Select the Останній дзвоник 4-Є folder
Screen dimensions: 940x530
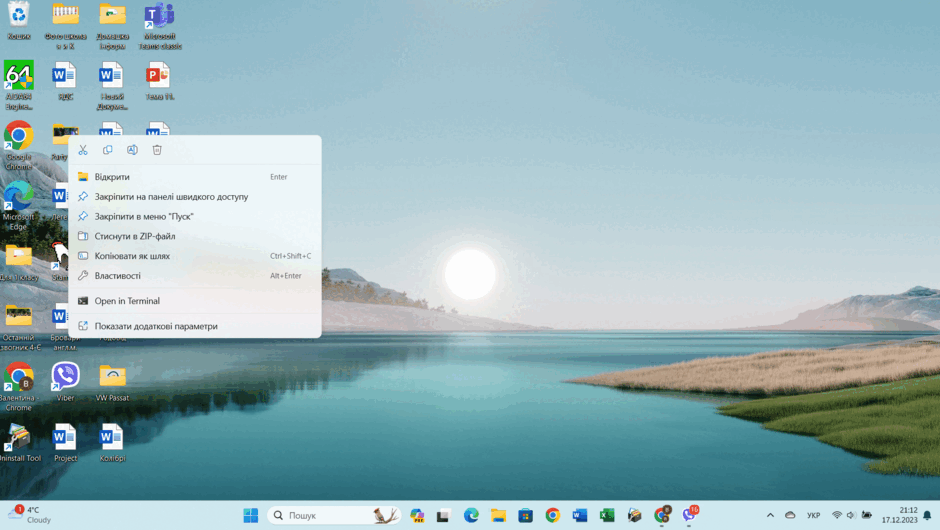click(20, 327)
